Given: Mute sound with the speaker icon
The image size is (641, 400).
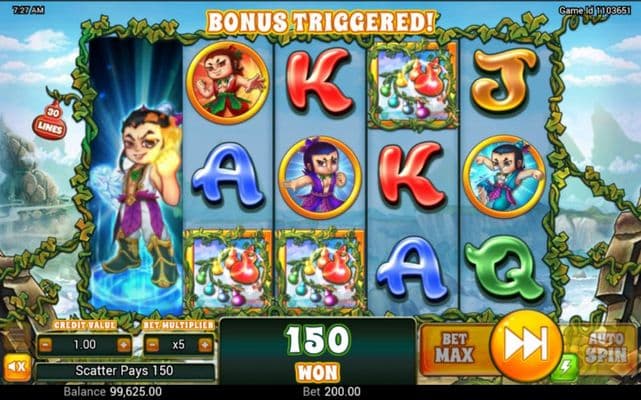Looking at the screenshot, I should 17,367.
